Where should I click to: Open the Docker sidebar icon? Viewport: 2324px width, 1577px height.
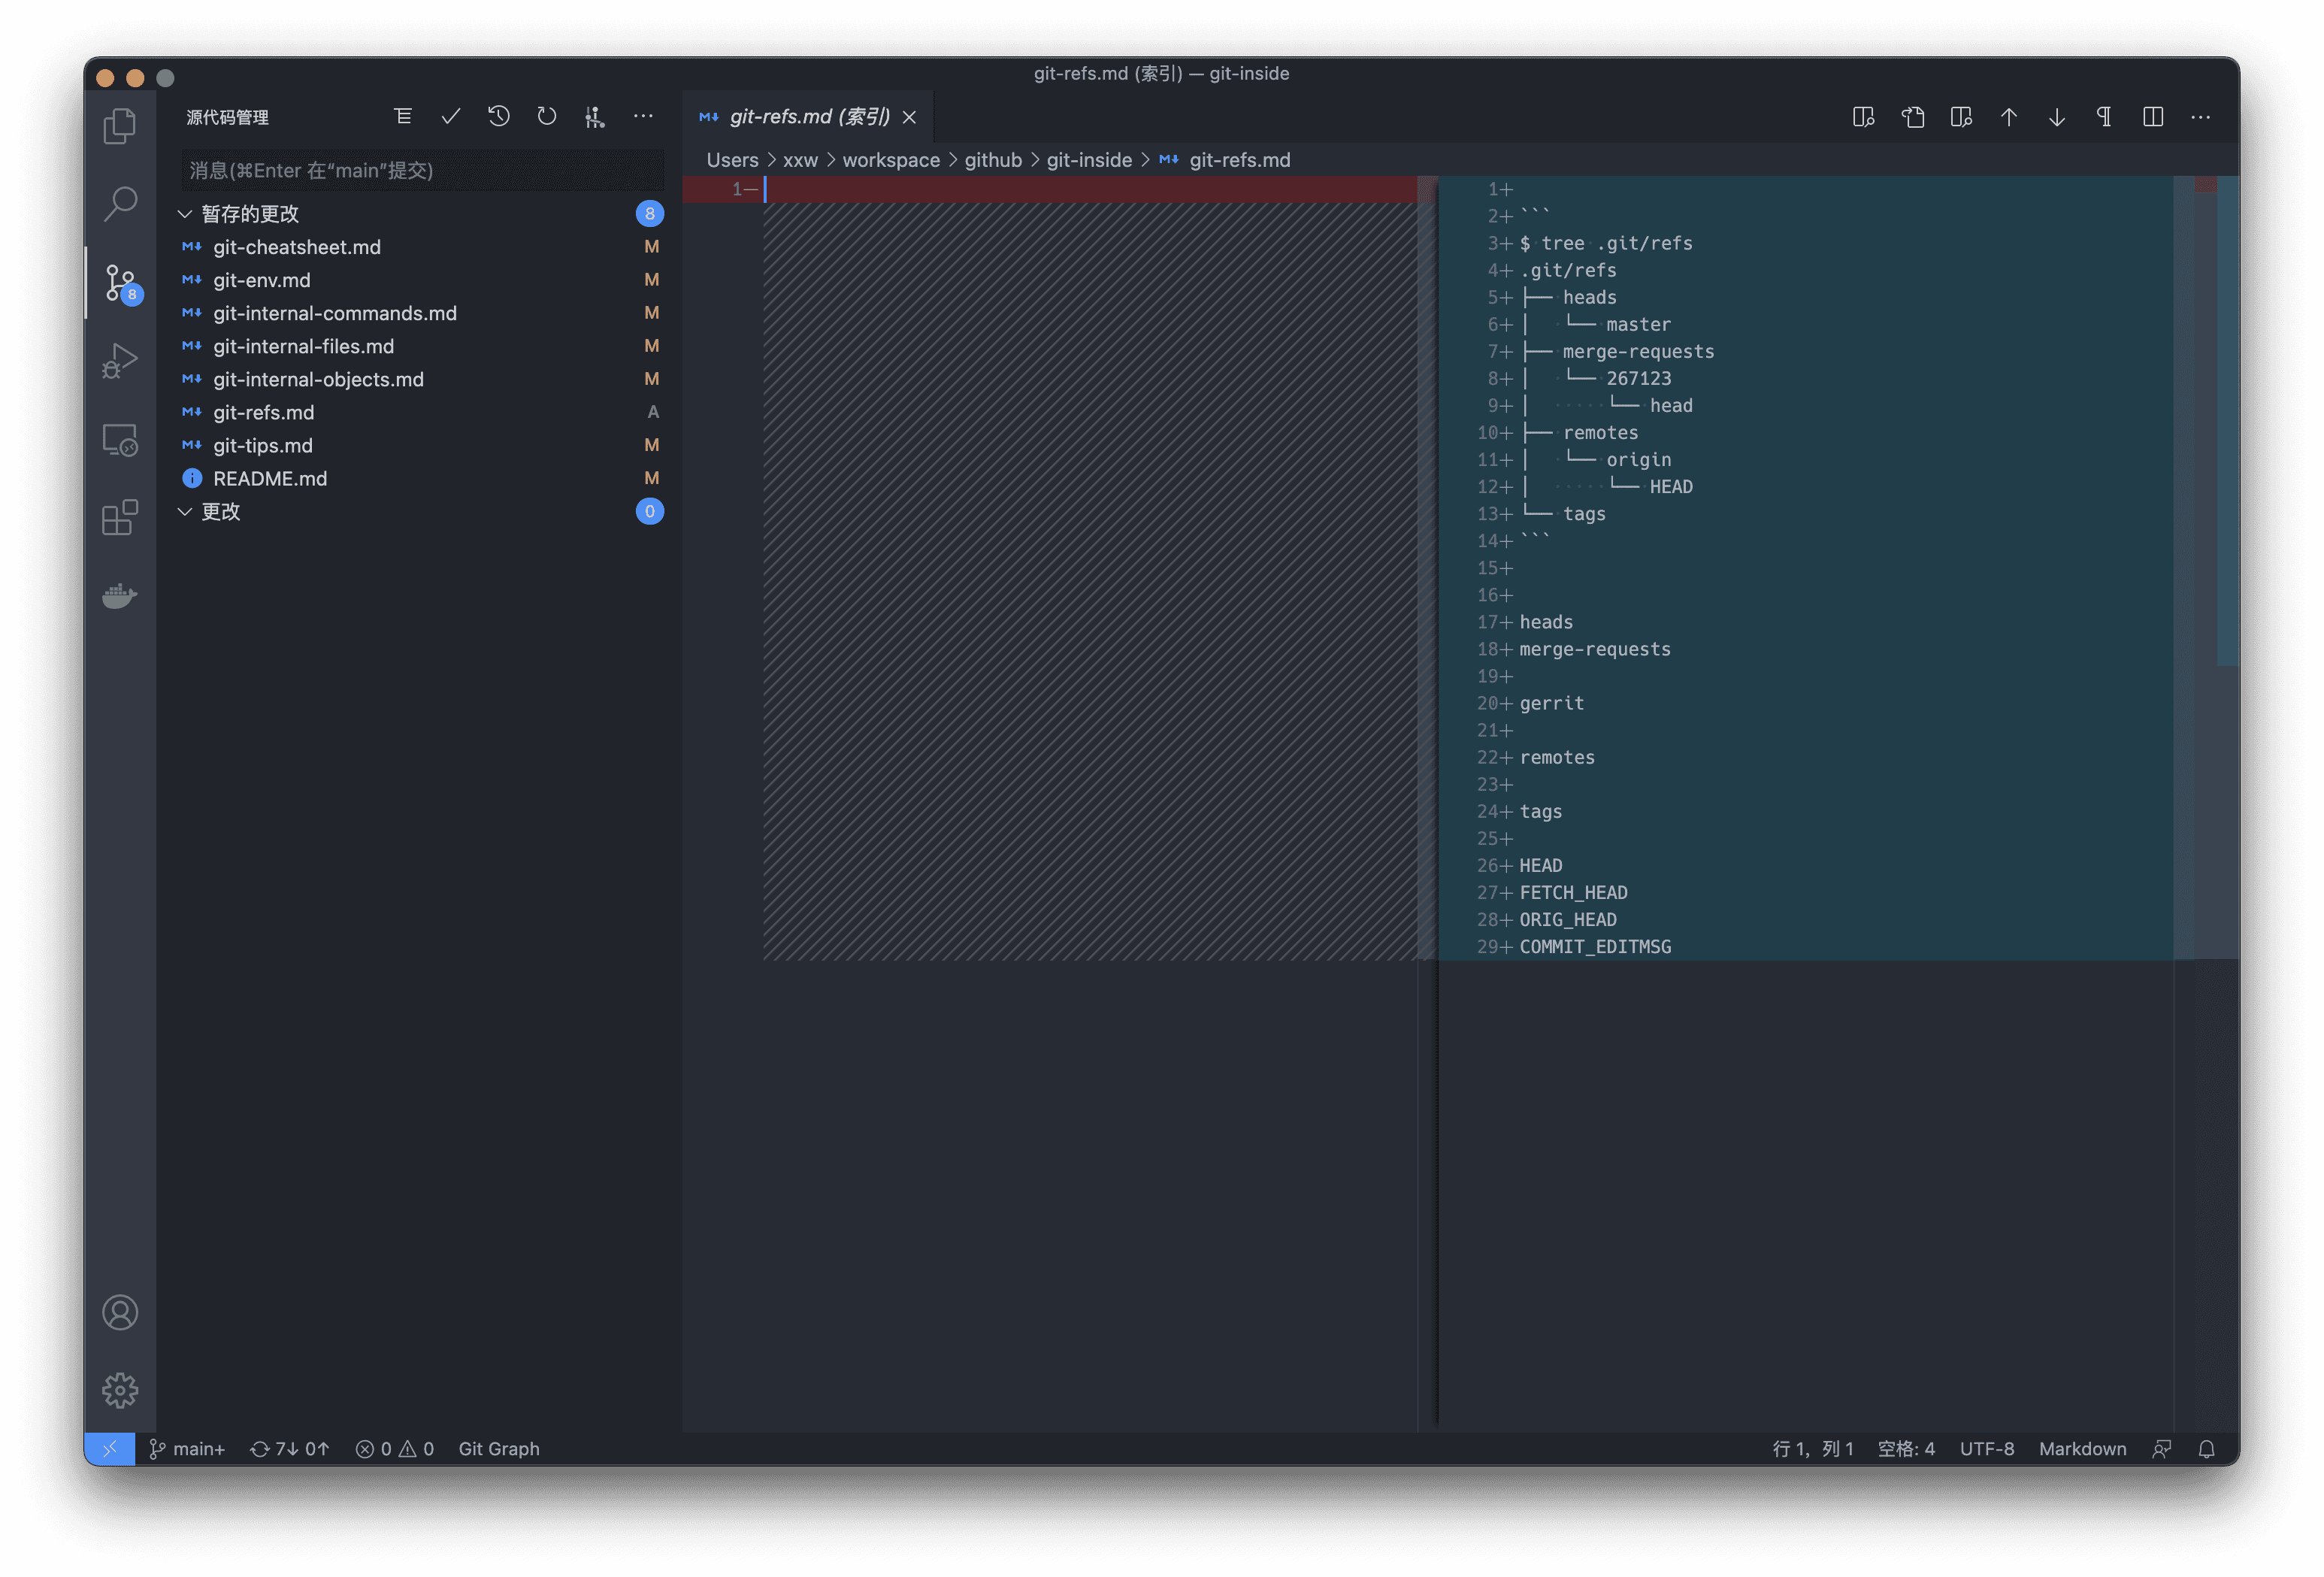[120, 596]
